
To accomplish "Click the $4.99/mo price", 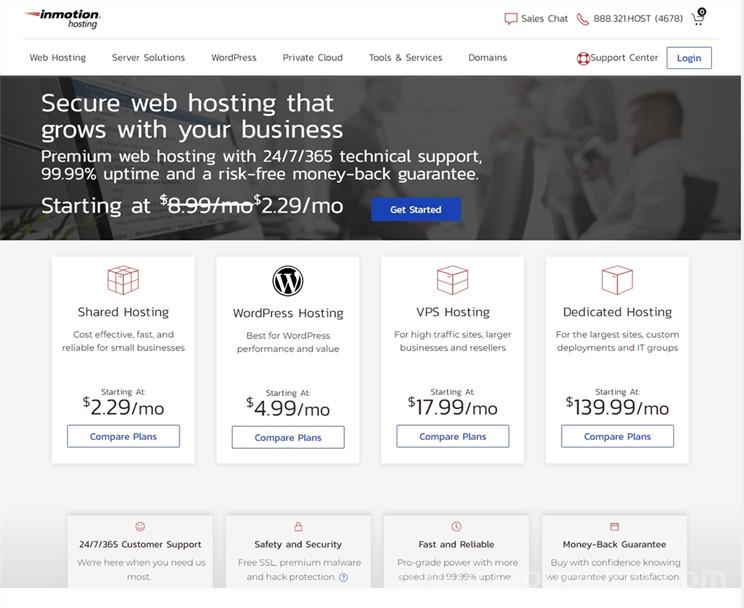I will (x=288, y=408).
